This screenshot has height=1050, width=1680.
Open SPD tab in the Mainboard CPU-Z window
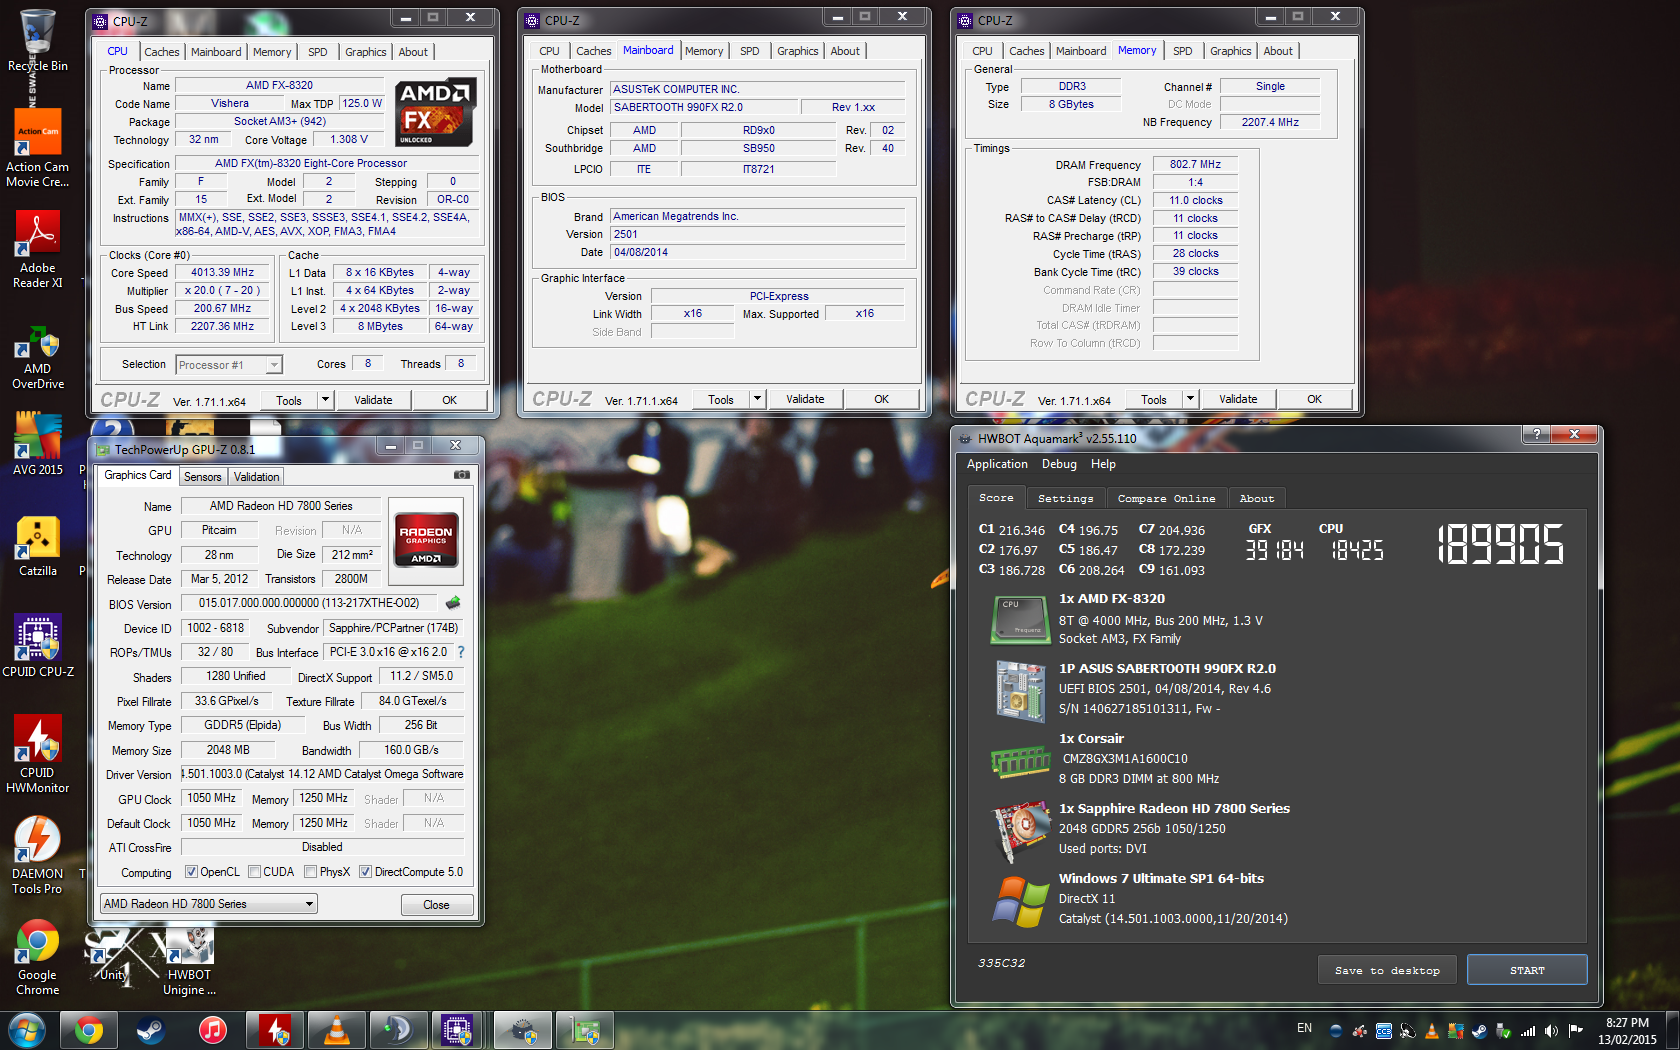749,51
